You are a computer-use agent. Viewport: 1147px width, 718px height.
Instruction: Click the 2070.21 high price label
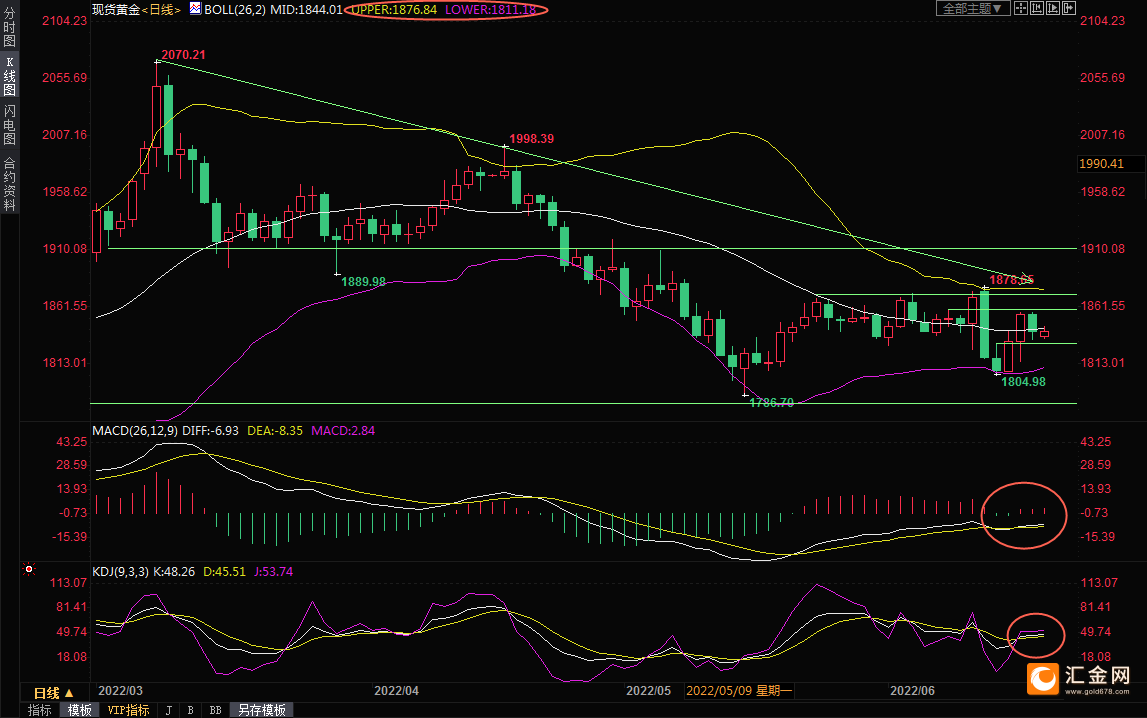click(183, 55)
